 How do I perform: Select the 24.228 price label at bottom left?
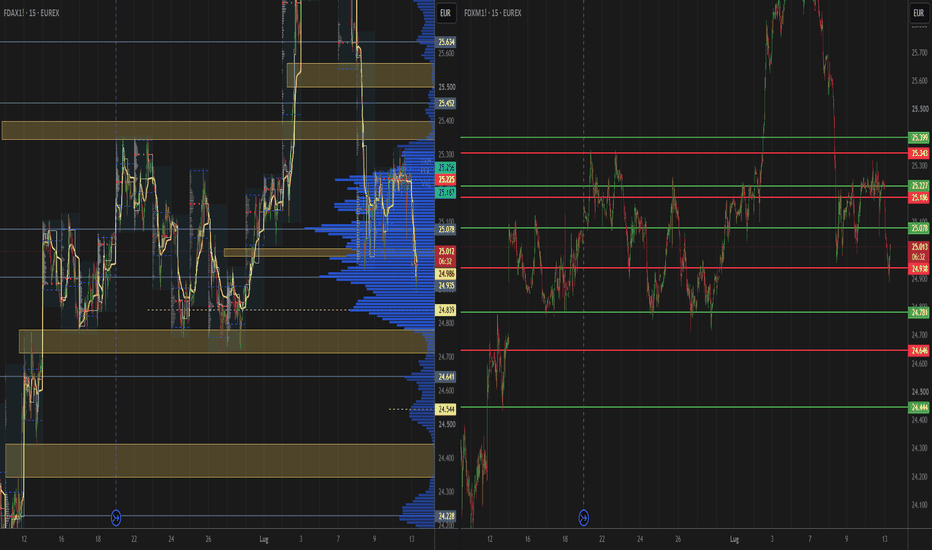coord(446,516)
